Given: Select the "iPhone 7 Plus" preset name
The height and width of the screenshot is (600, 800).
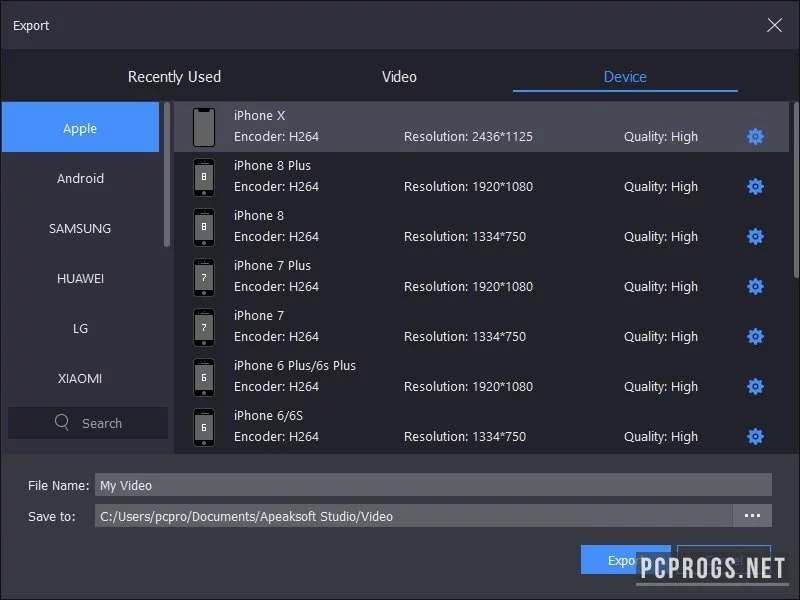Looking at the screenshot, I should click(272, 266).
